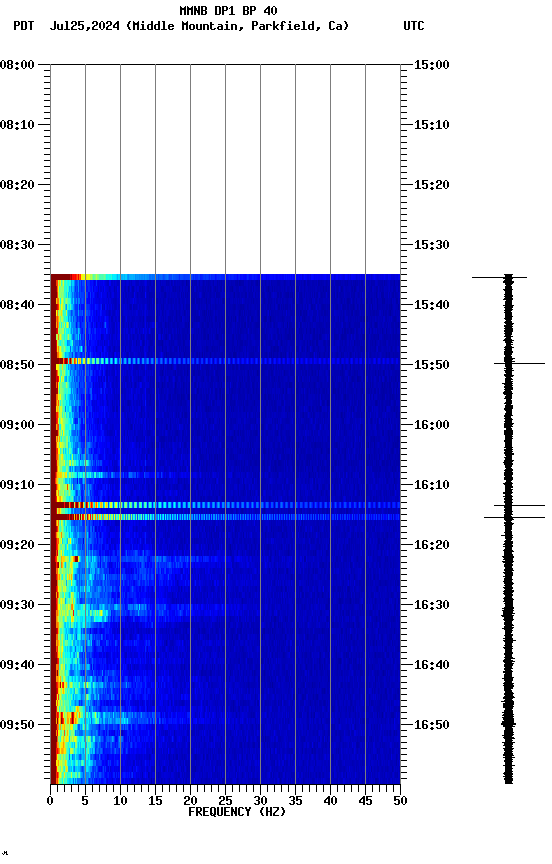Click the 08:10 PDT time label
This screenshot has height=864, width=552.
(x=17, y=125)
